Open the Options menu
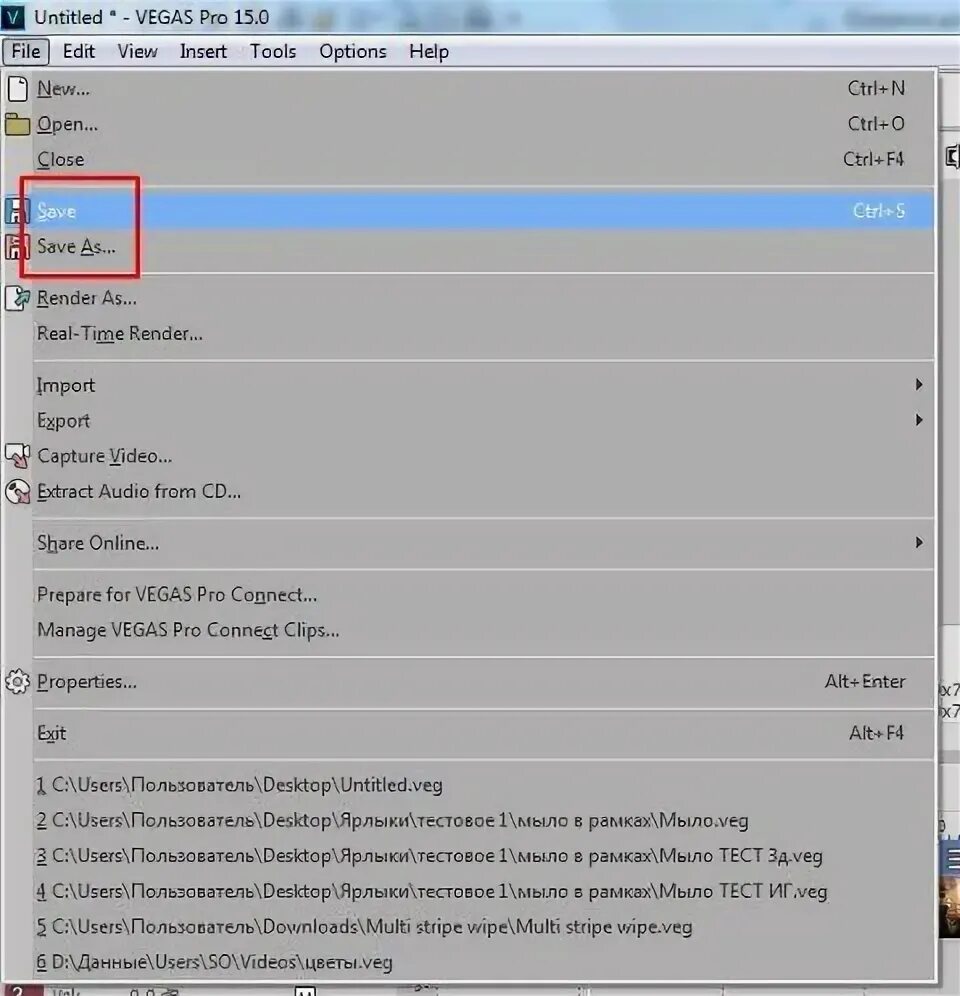Screen dimensions: 960x996 tap(353, 51)
